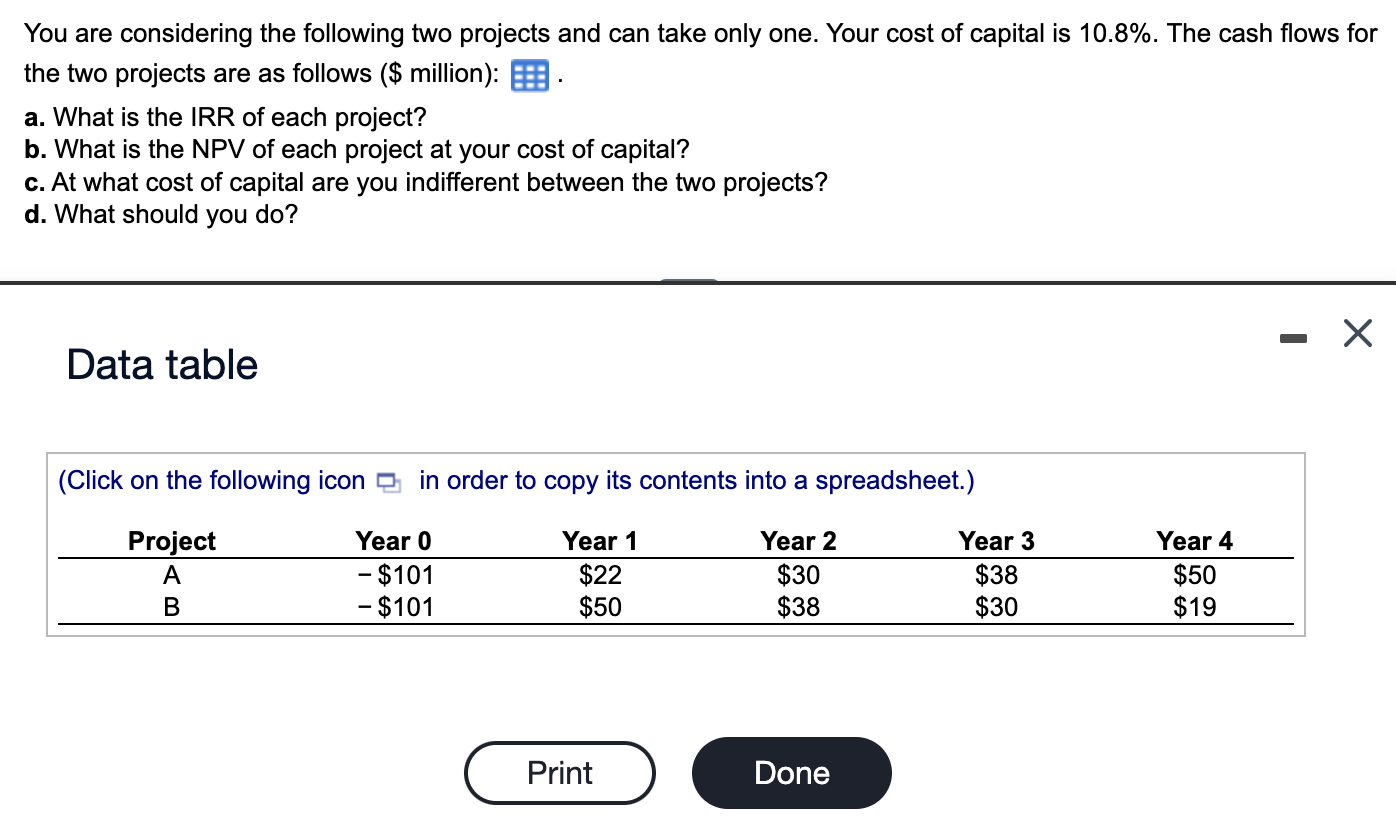
Task: Click the Year 4 column header
Action: (1194, 541)
